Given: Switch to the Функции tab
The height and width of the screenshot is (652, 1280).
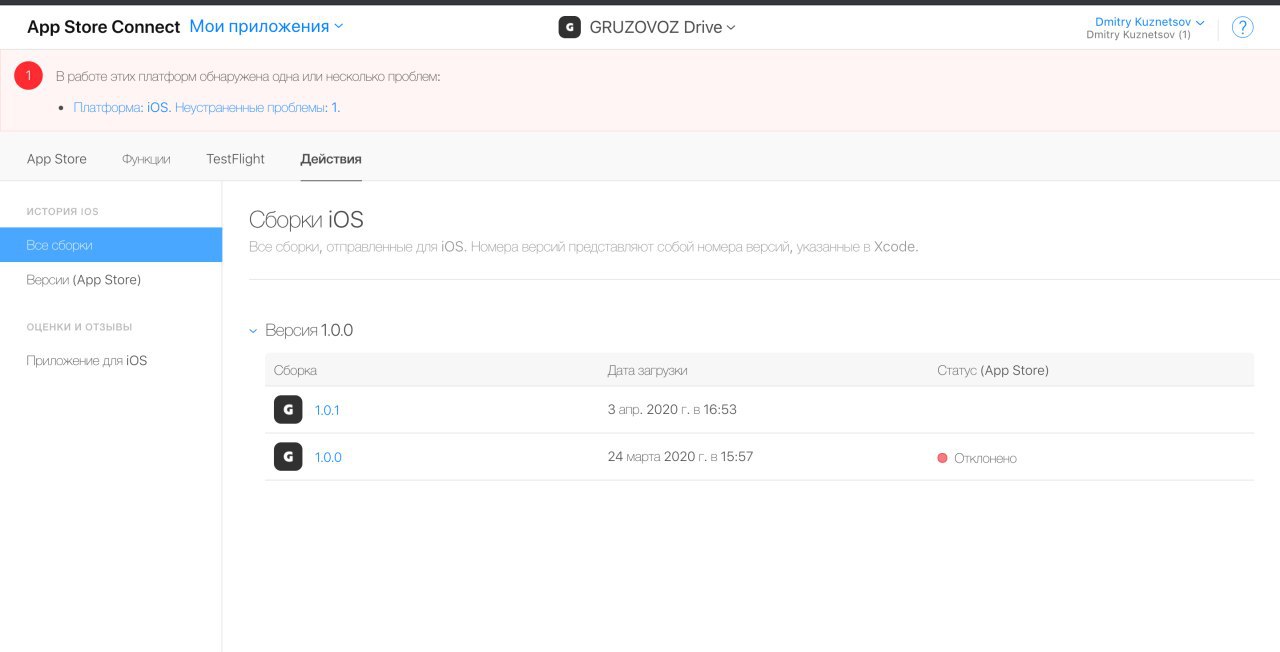Looking at the screenshot, I should coord(146,159).
